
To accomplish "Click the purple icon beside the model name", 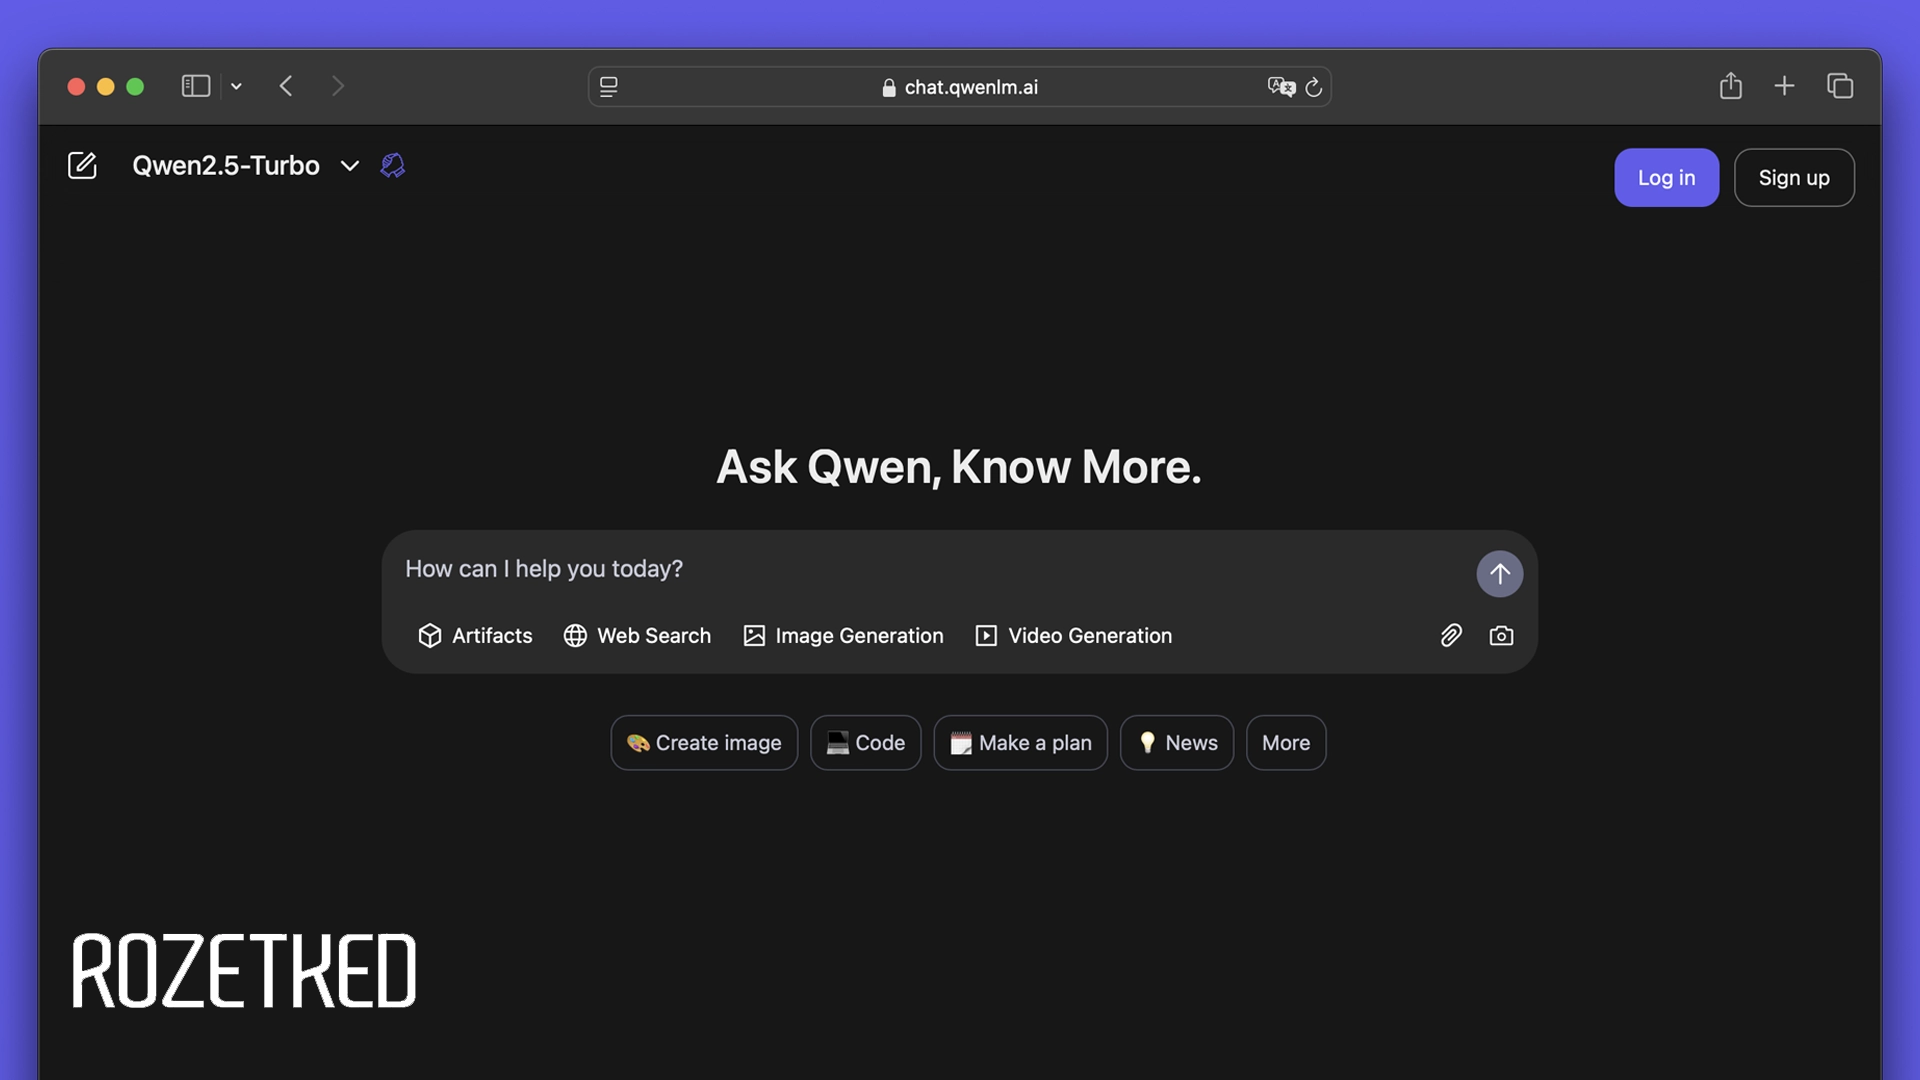I will coord(393,165).
